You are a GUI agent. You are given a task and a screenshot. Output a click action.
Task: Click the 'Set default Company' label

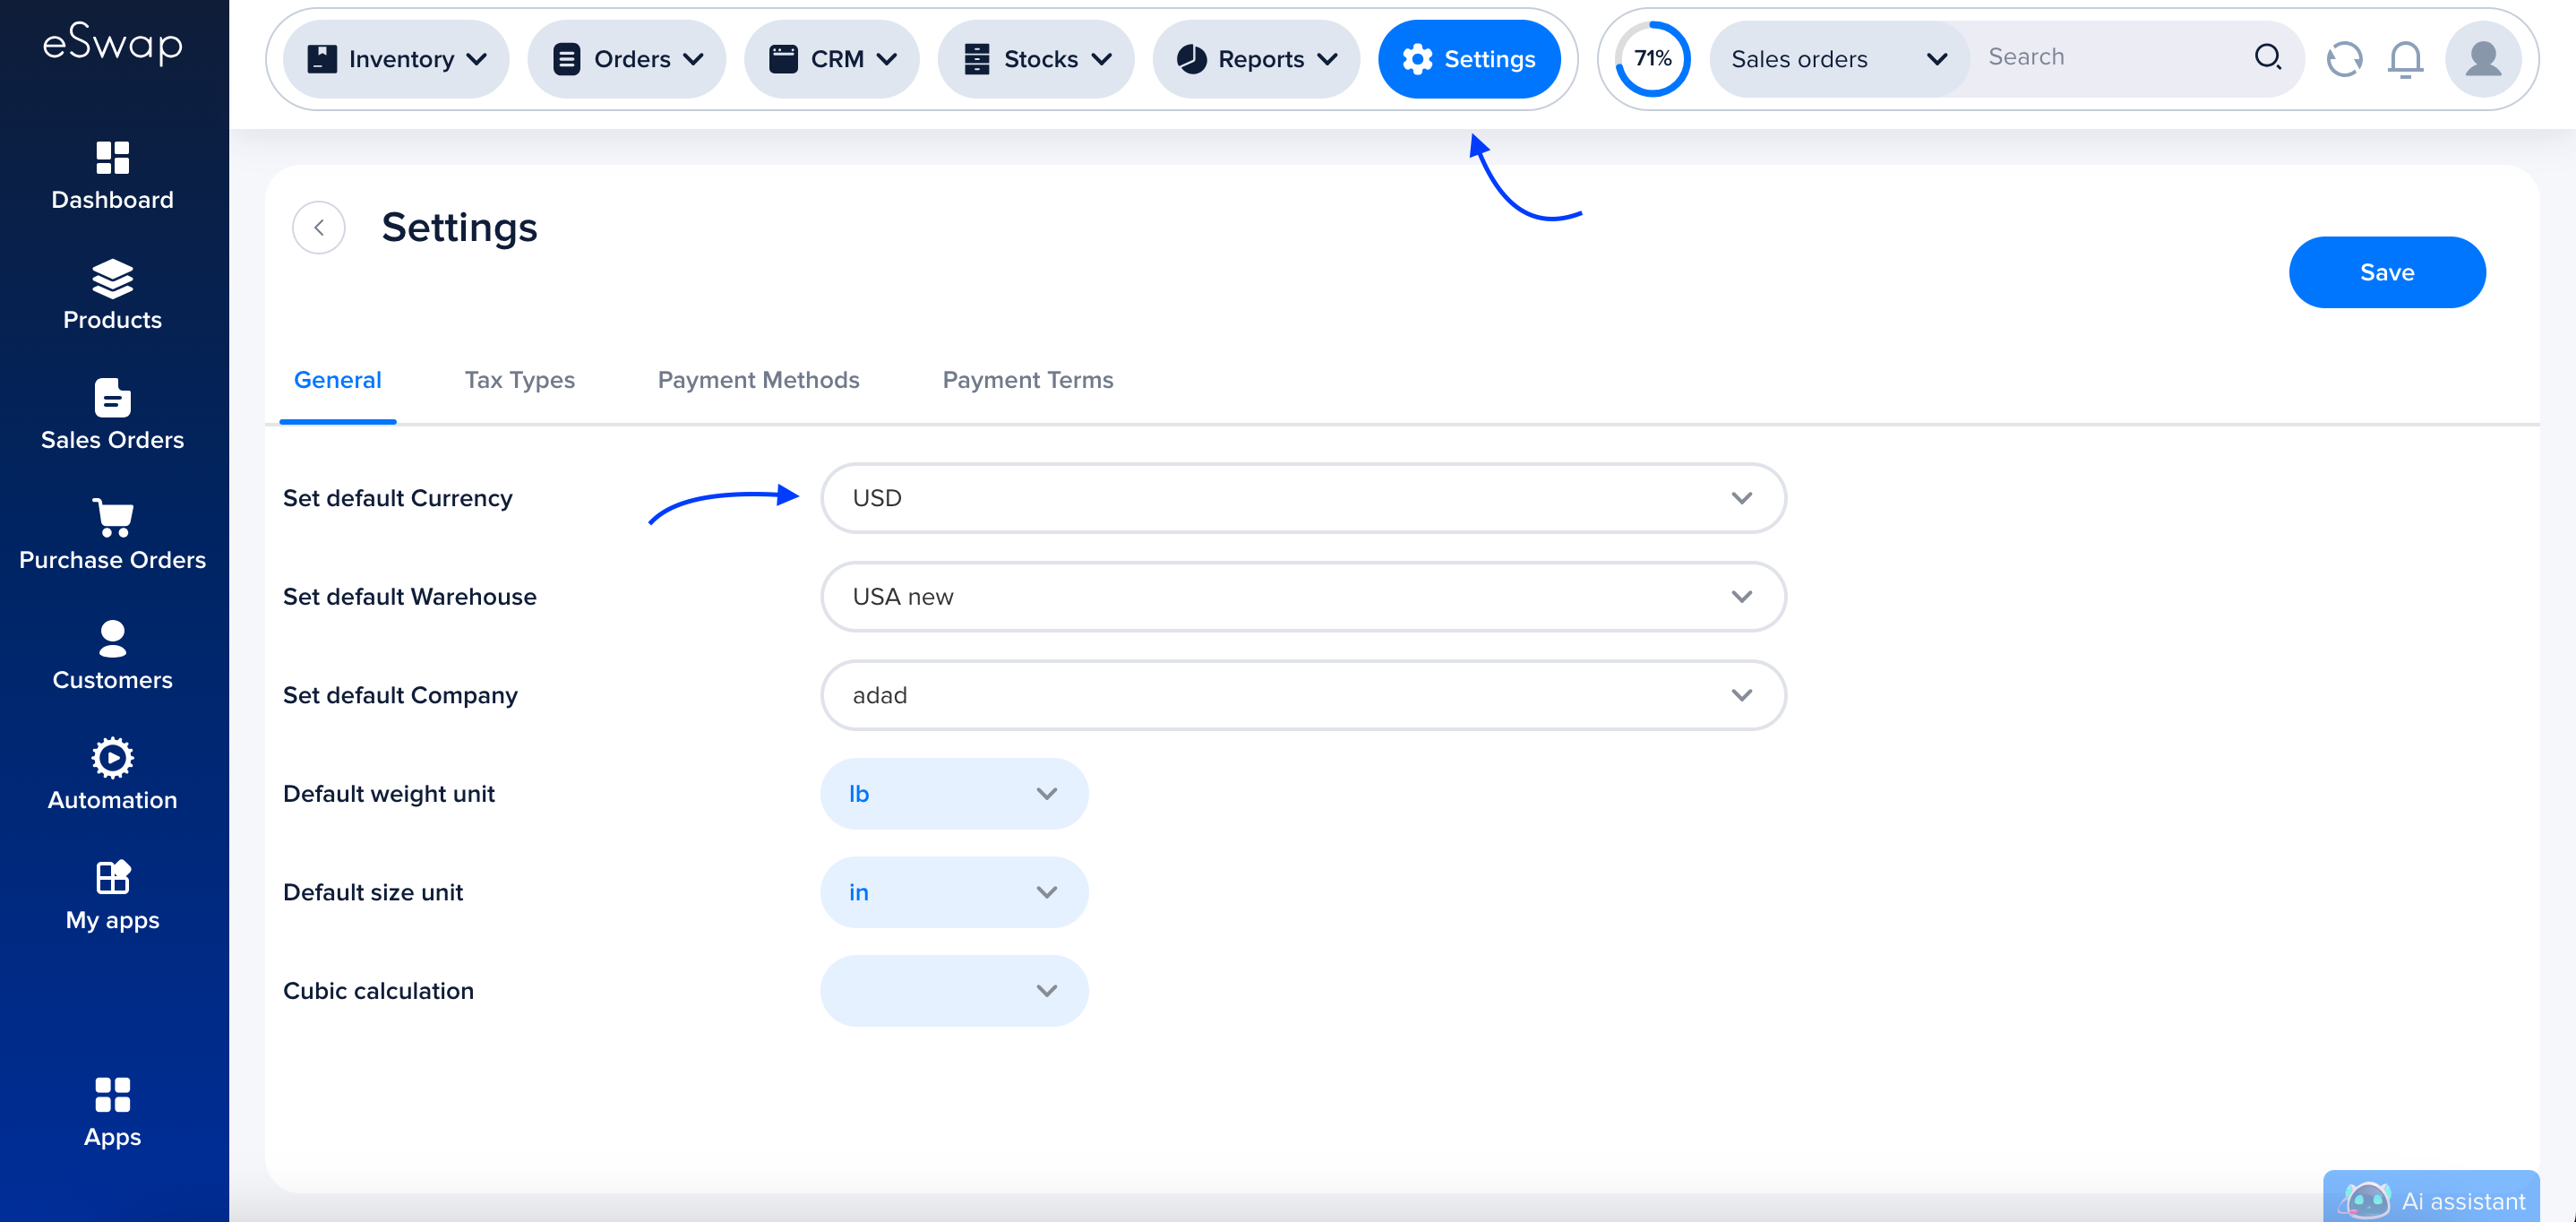point(400,695)
